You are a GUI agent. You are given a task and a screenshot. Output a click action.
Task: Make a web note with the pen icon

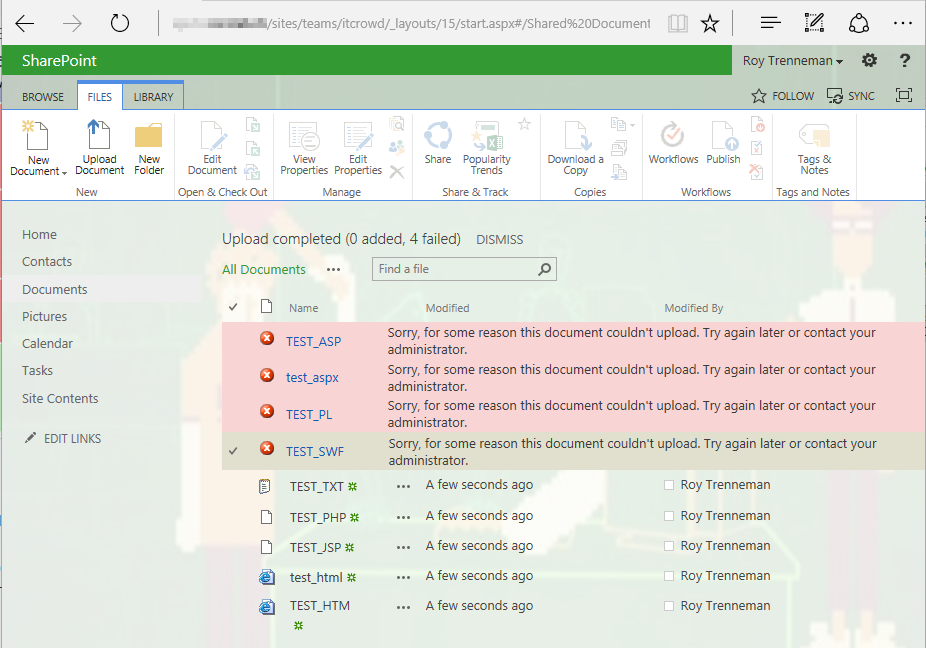pyautogui.click(x=814, y=24)
